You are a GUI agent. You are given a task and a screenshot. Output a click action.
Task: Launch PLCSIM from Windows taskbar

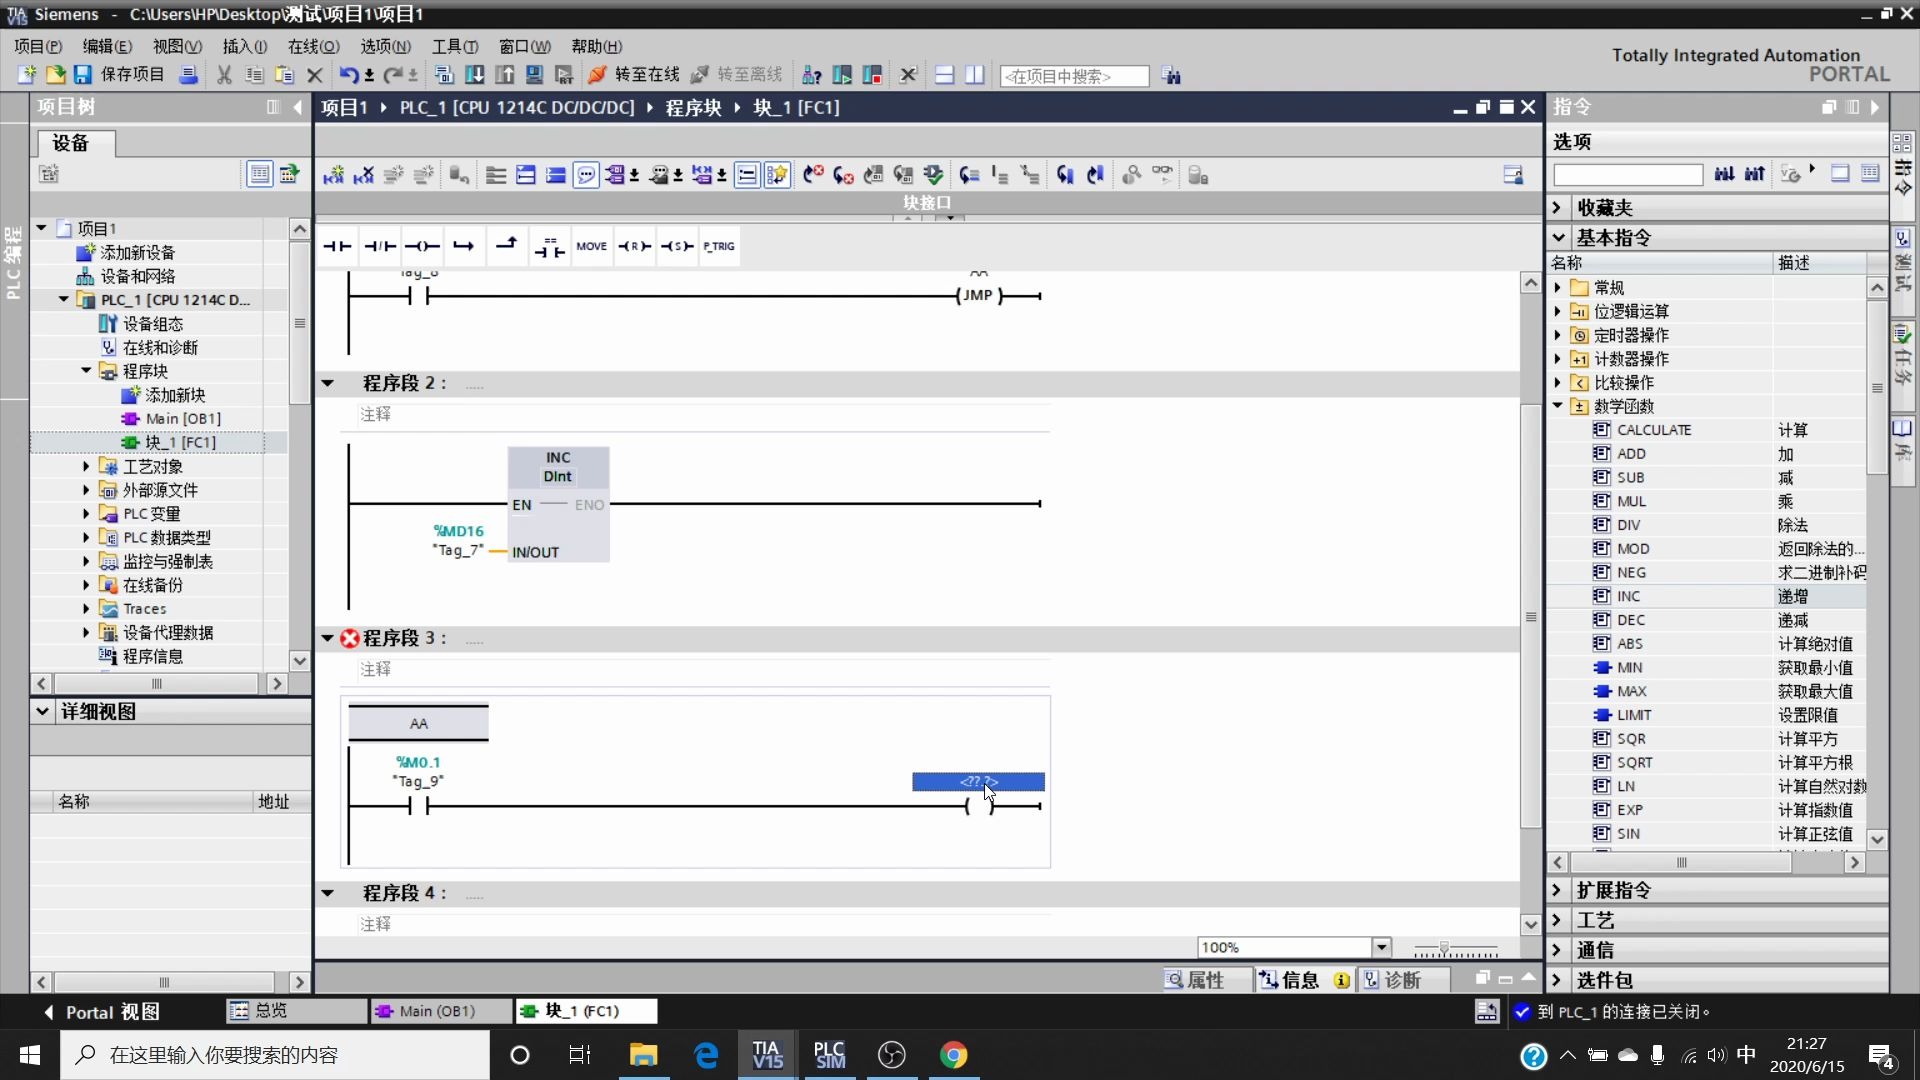click(x=829, y=1055)
